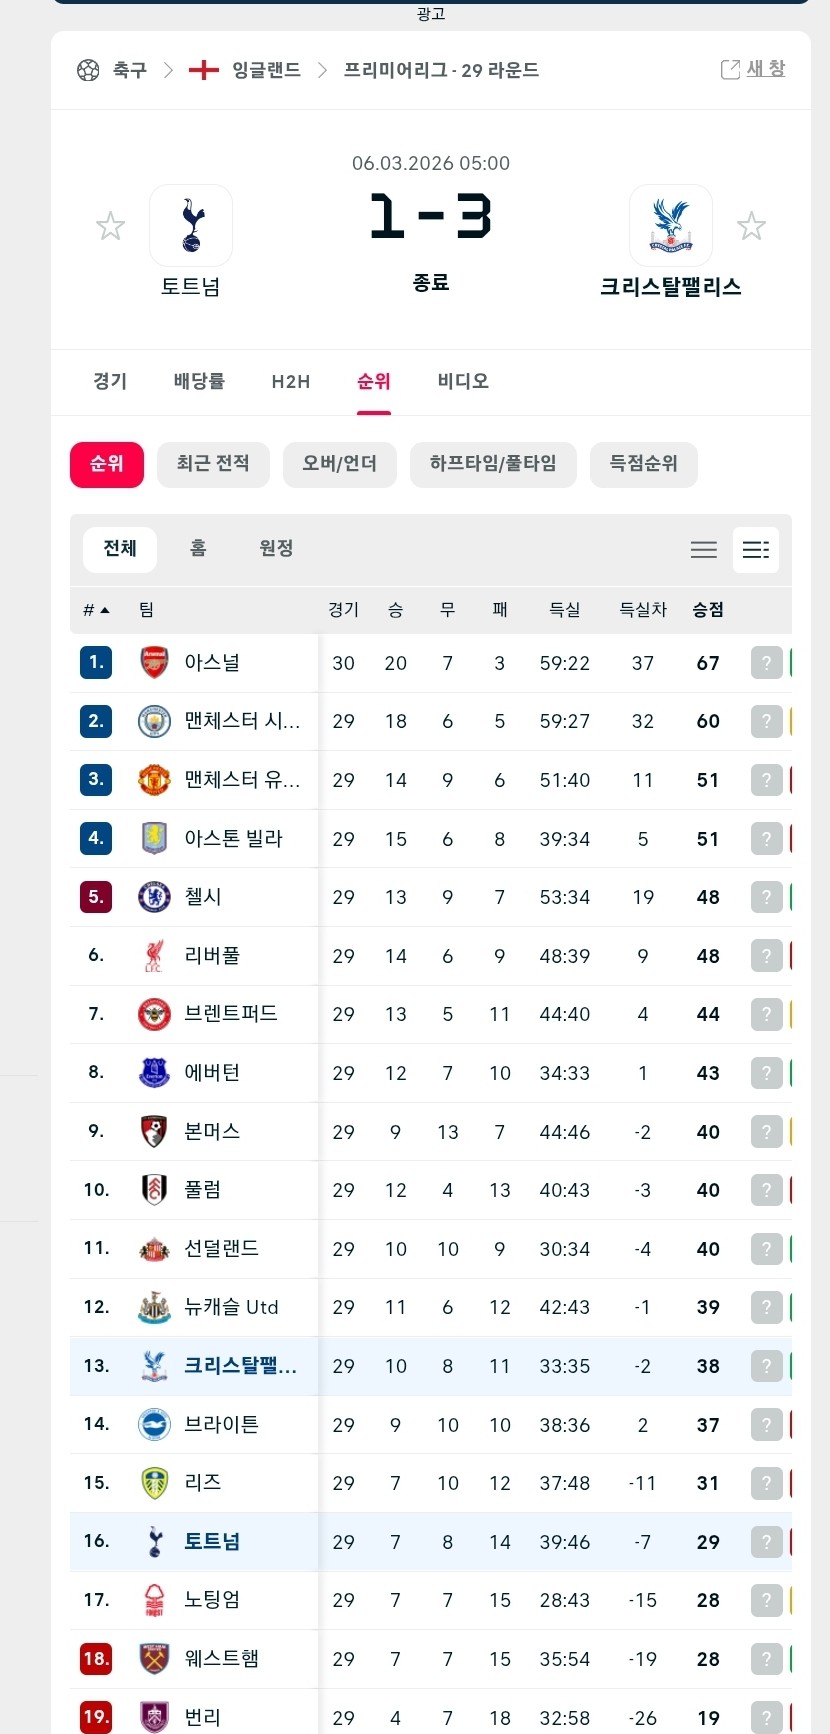The height and width of the screenshot is (1734, 830).
Task: Click the England flag icon
Action: point(204,70)
